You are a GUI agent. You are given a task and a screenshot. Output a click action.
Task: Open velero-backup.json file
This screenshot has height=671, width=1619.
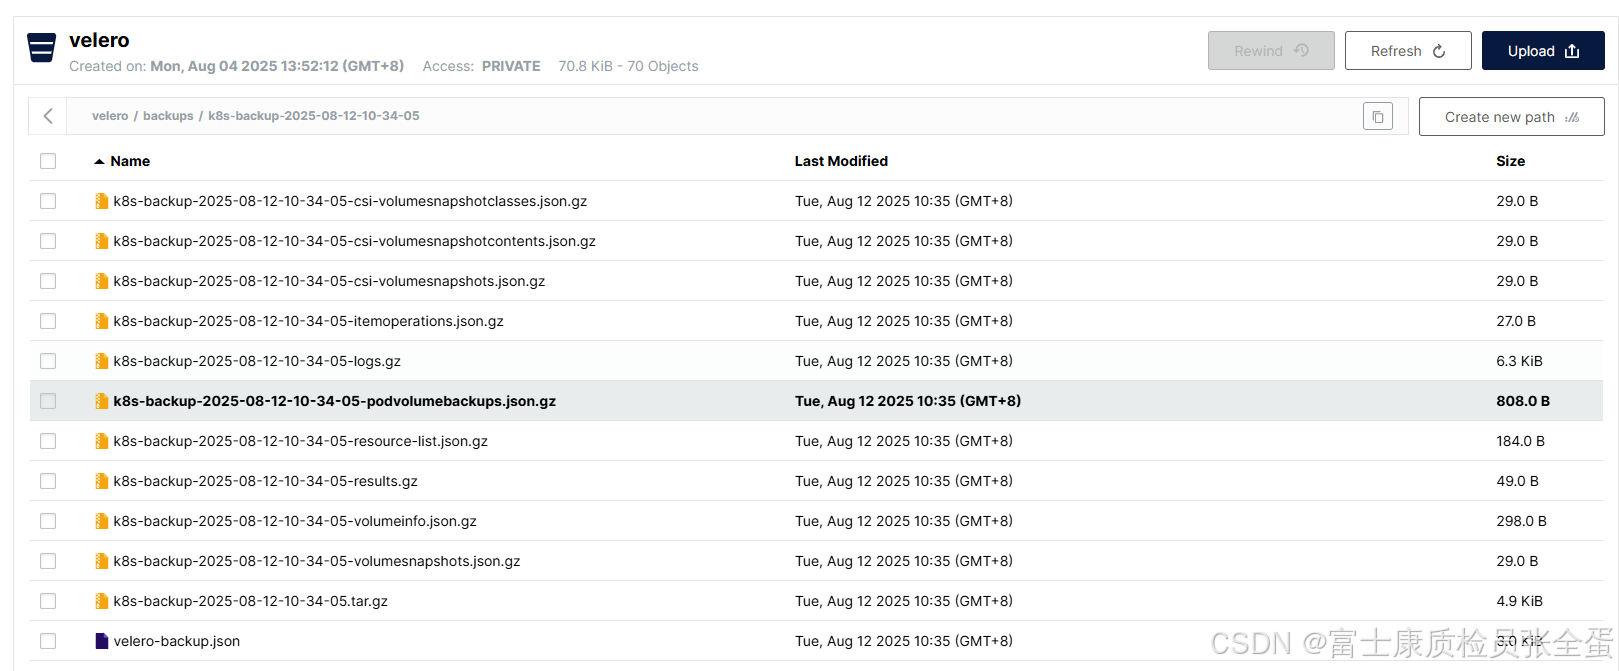pos(177,641)
